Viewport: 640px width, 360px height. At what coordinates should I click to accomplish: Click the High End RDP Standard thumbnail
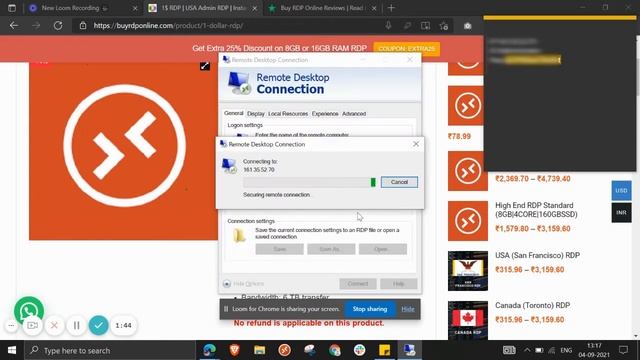tap(468, 221)
